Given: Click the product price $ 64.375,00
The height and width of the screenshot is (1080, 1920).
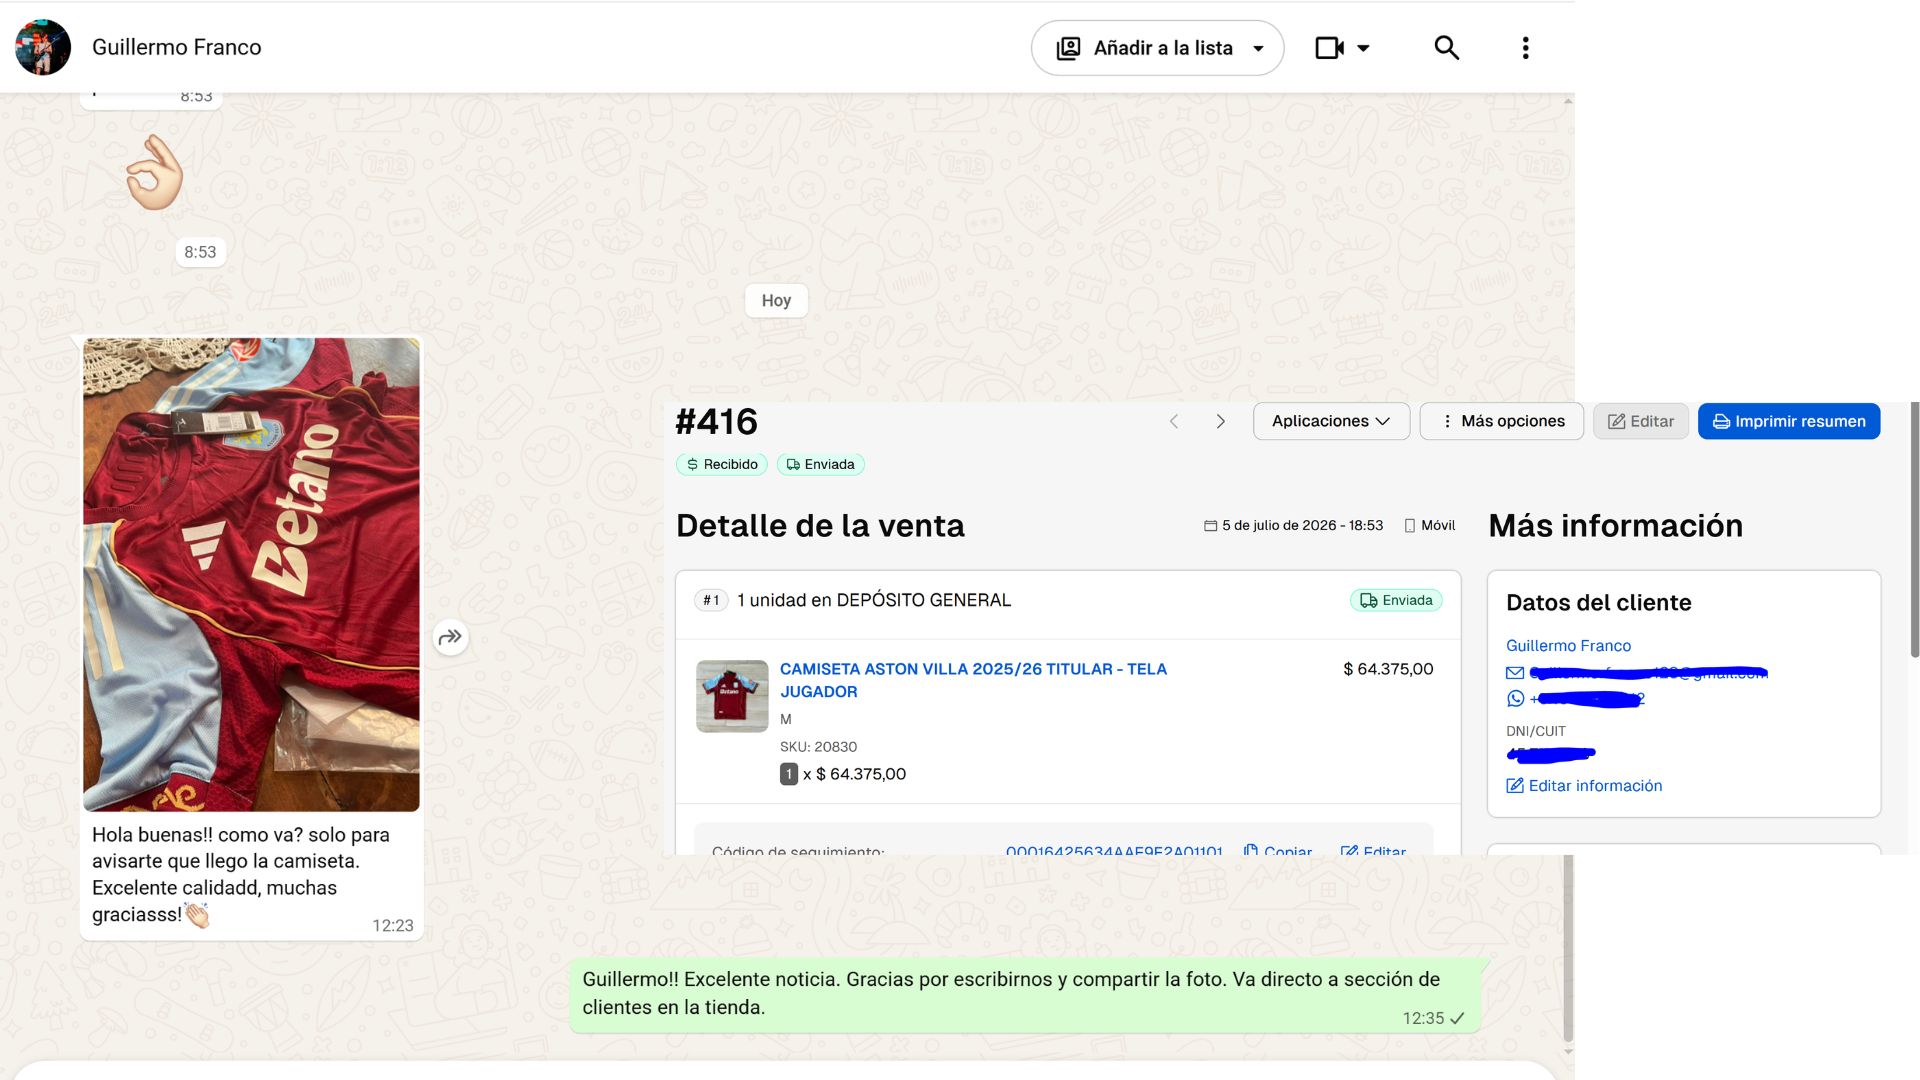Looking at the screenshot, I should (x=1388, y=669).
